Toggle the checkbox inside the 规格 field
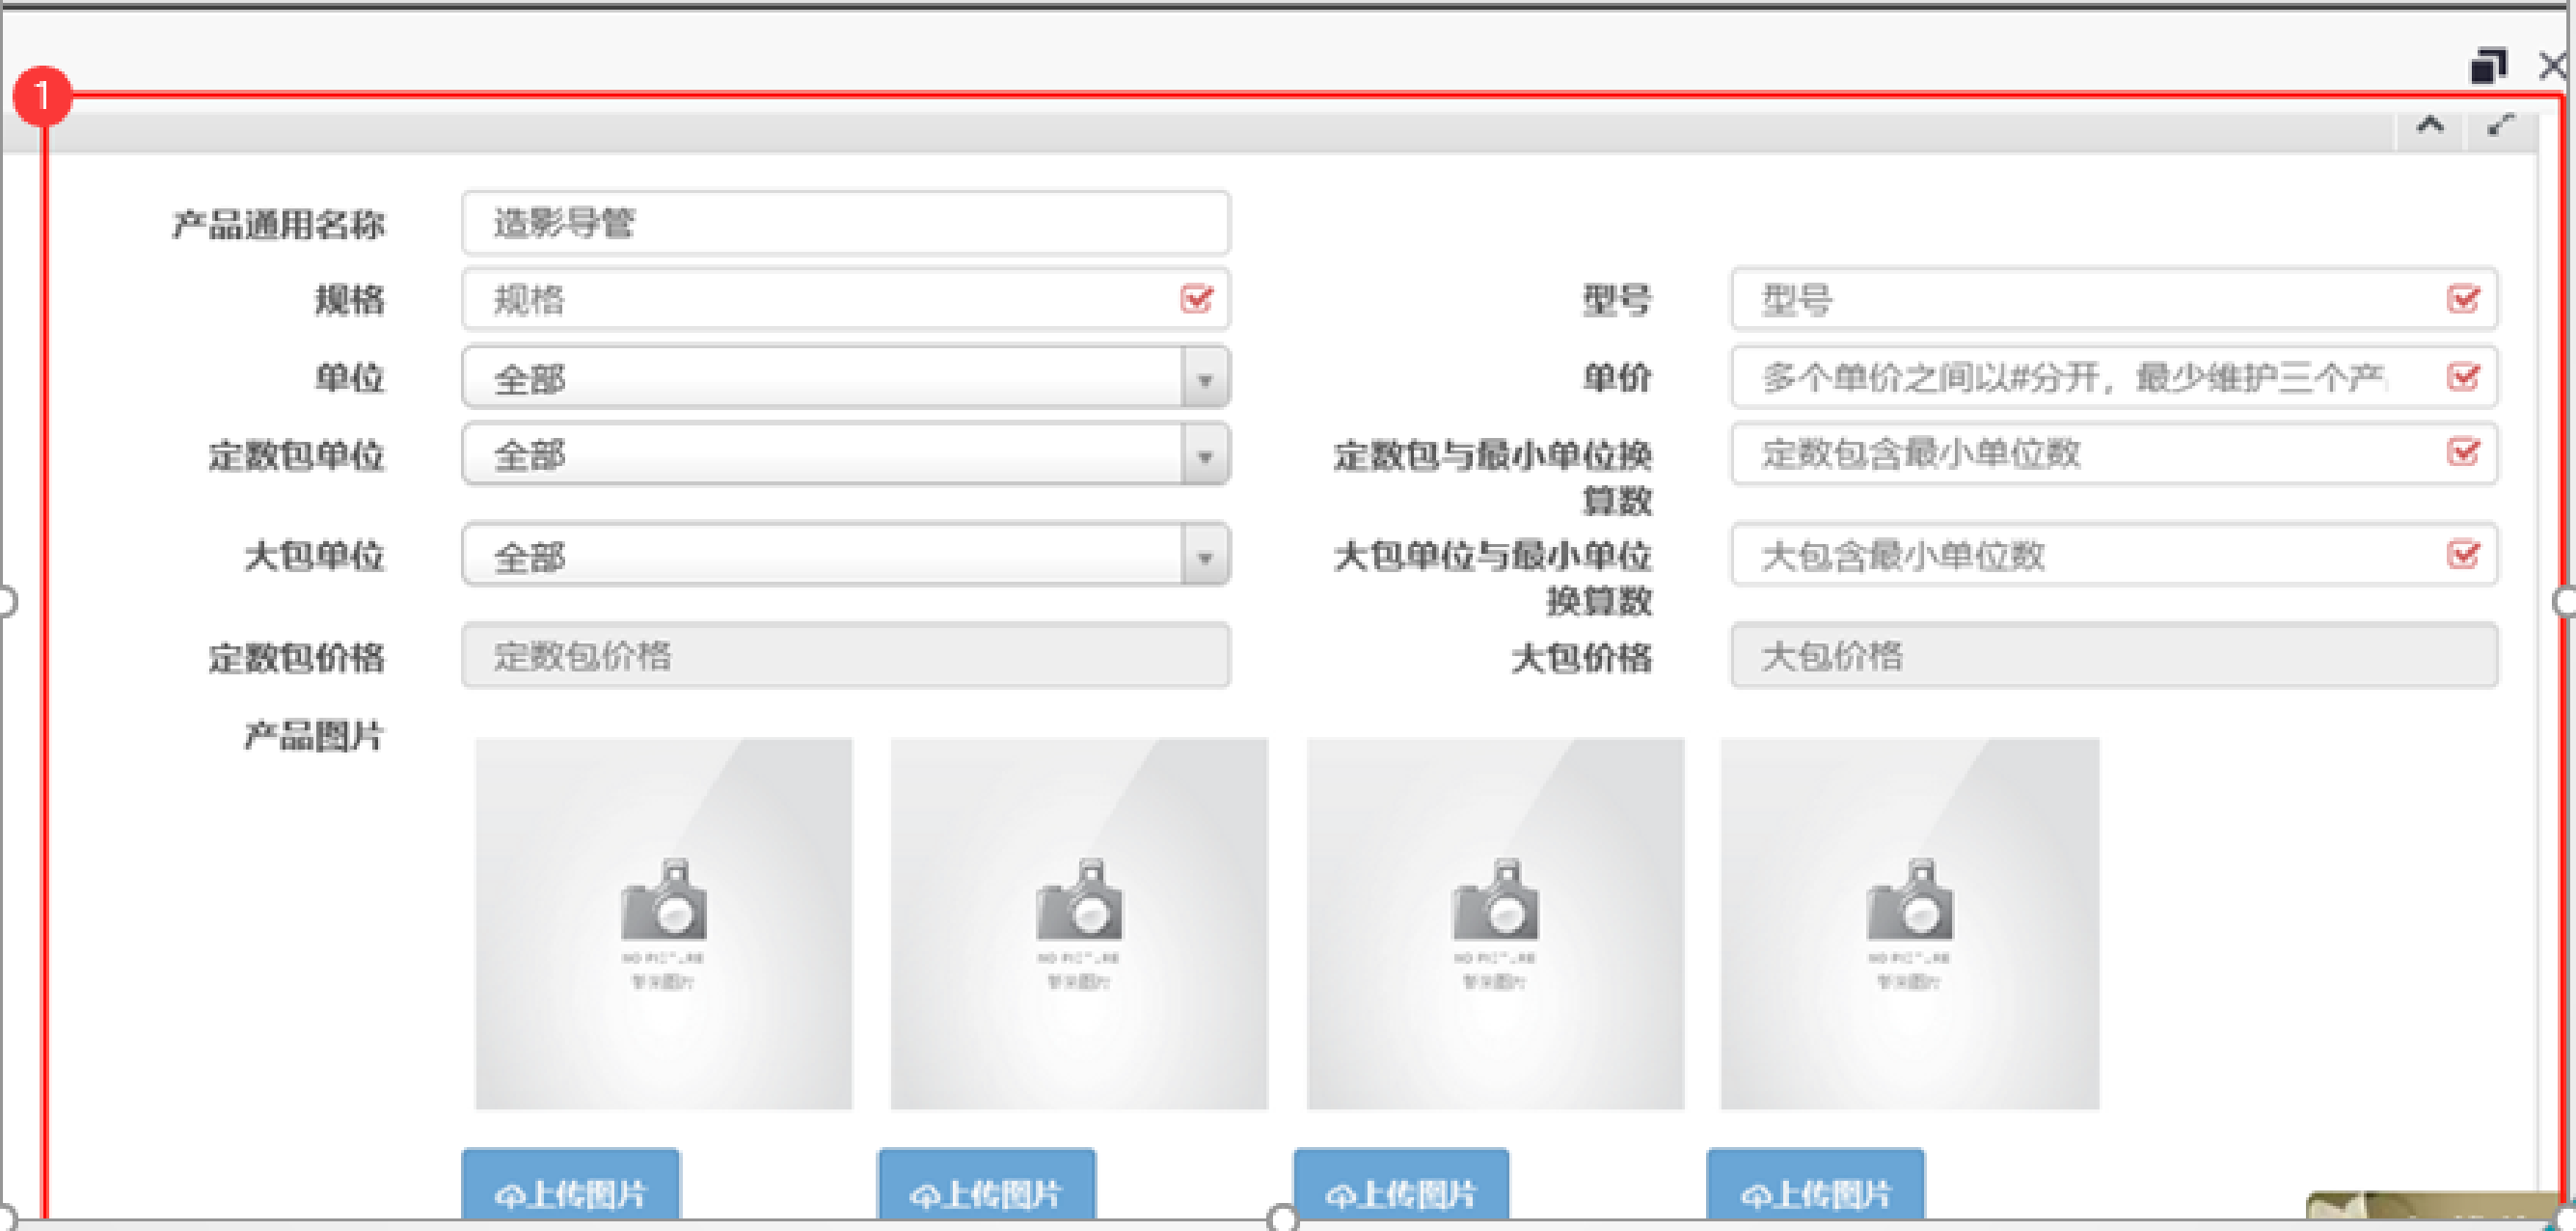2576x1231 pixels. [1197, 298]
